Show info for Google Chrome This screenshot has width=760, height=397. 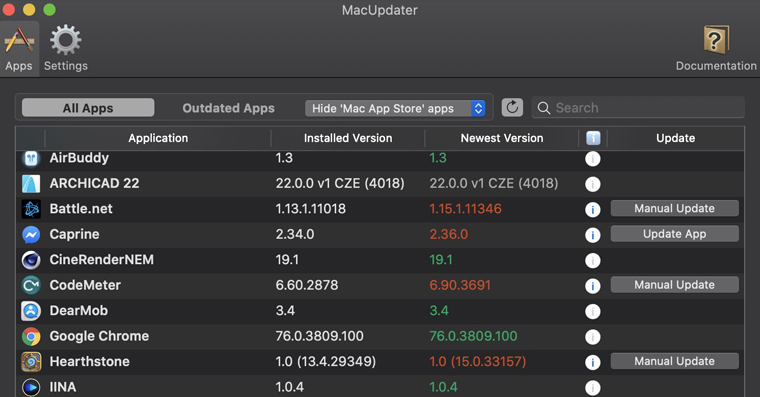tap(592, 337)
